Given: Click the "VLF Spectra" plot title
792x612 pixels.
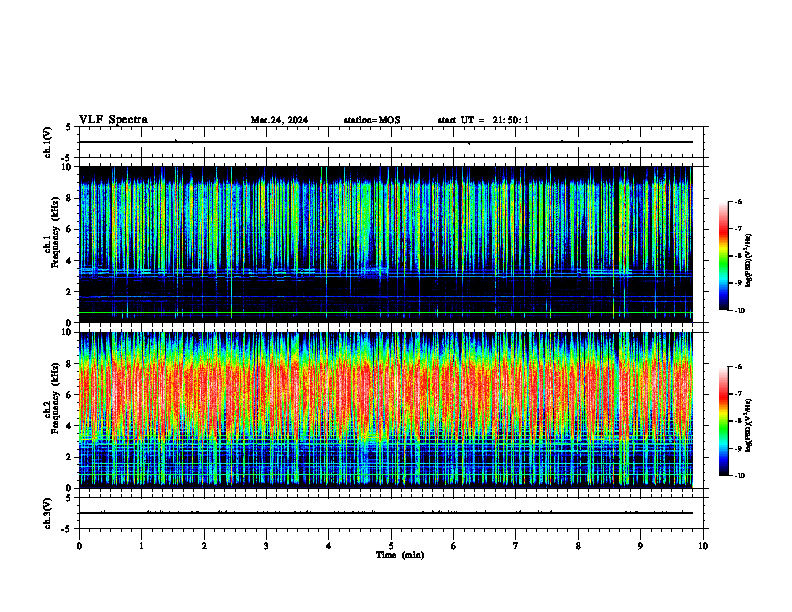Looking at the screenshot, I should pos(113,120).
